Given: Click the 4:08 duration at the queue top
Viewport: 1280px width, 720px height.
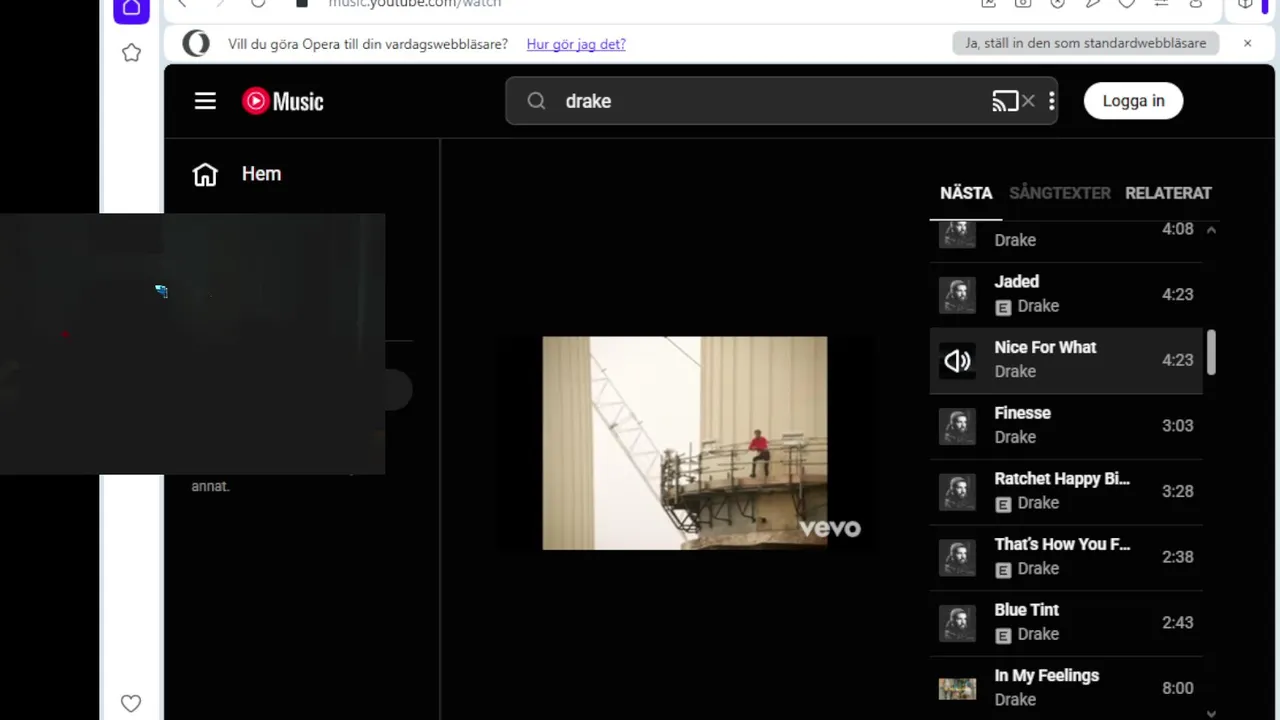Looking at the screenshot, I should point(1177,229).
